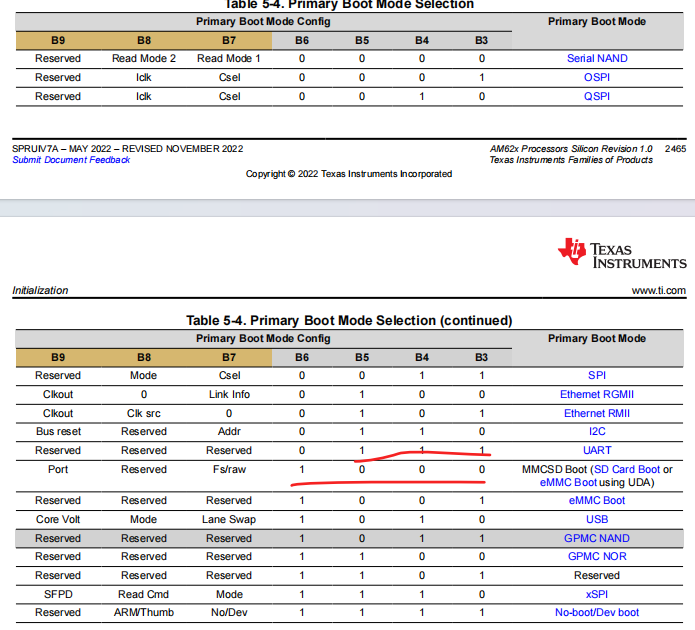Open the xSPI boot mode link
This screenshot has height=630, width=695.
click(x=597, y=595)
